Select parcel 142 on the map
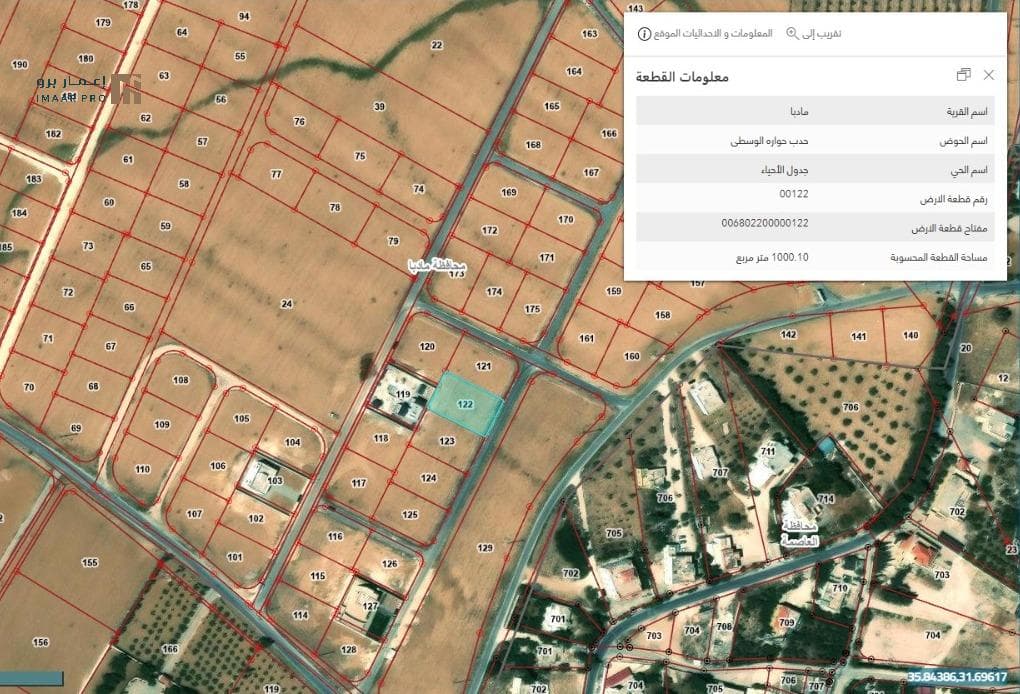Screen dimensions: 1020x694 [x=788, y=334]
